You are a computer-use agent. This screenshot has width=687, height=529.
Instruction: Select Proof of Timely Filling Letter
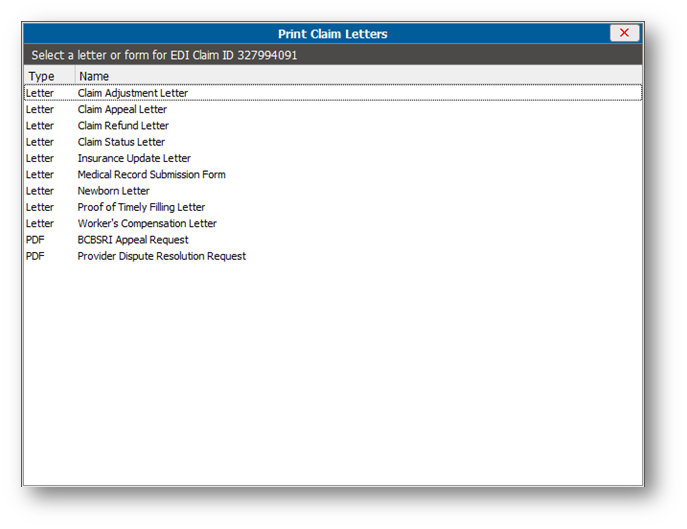coord(141,207)
